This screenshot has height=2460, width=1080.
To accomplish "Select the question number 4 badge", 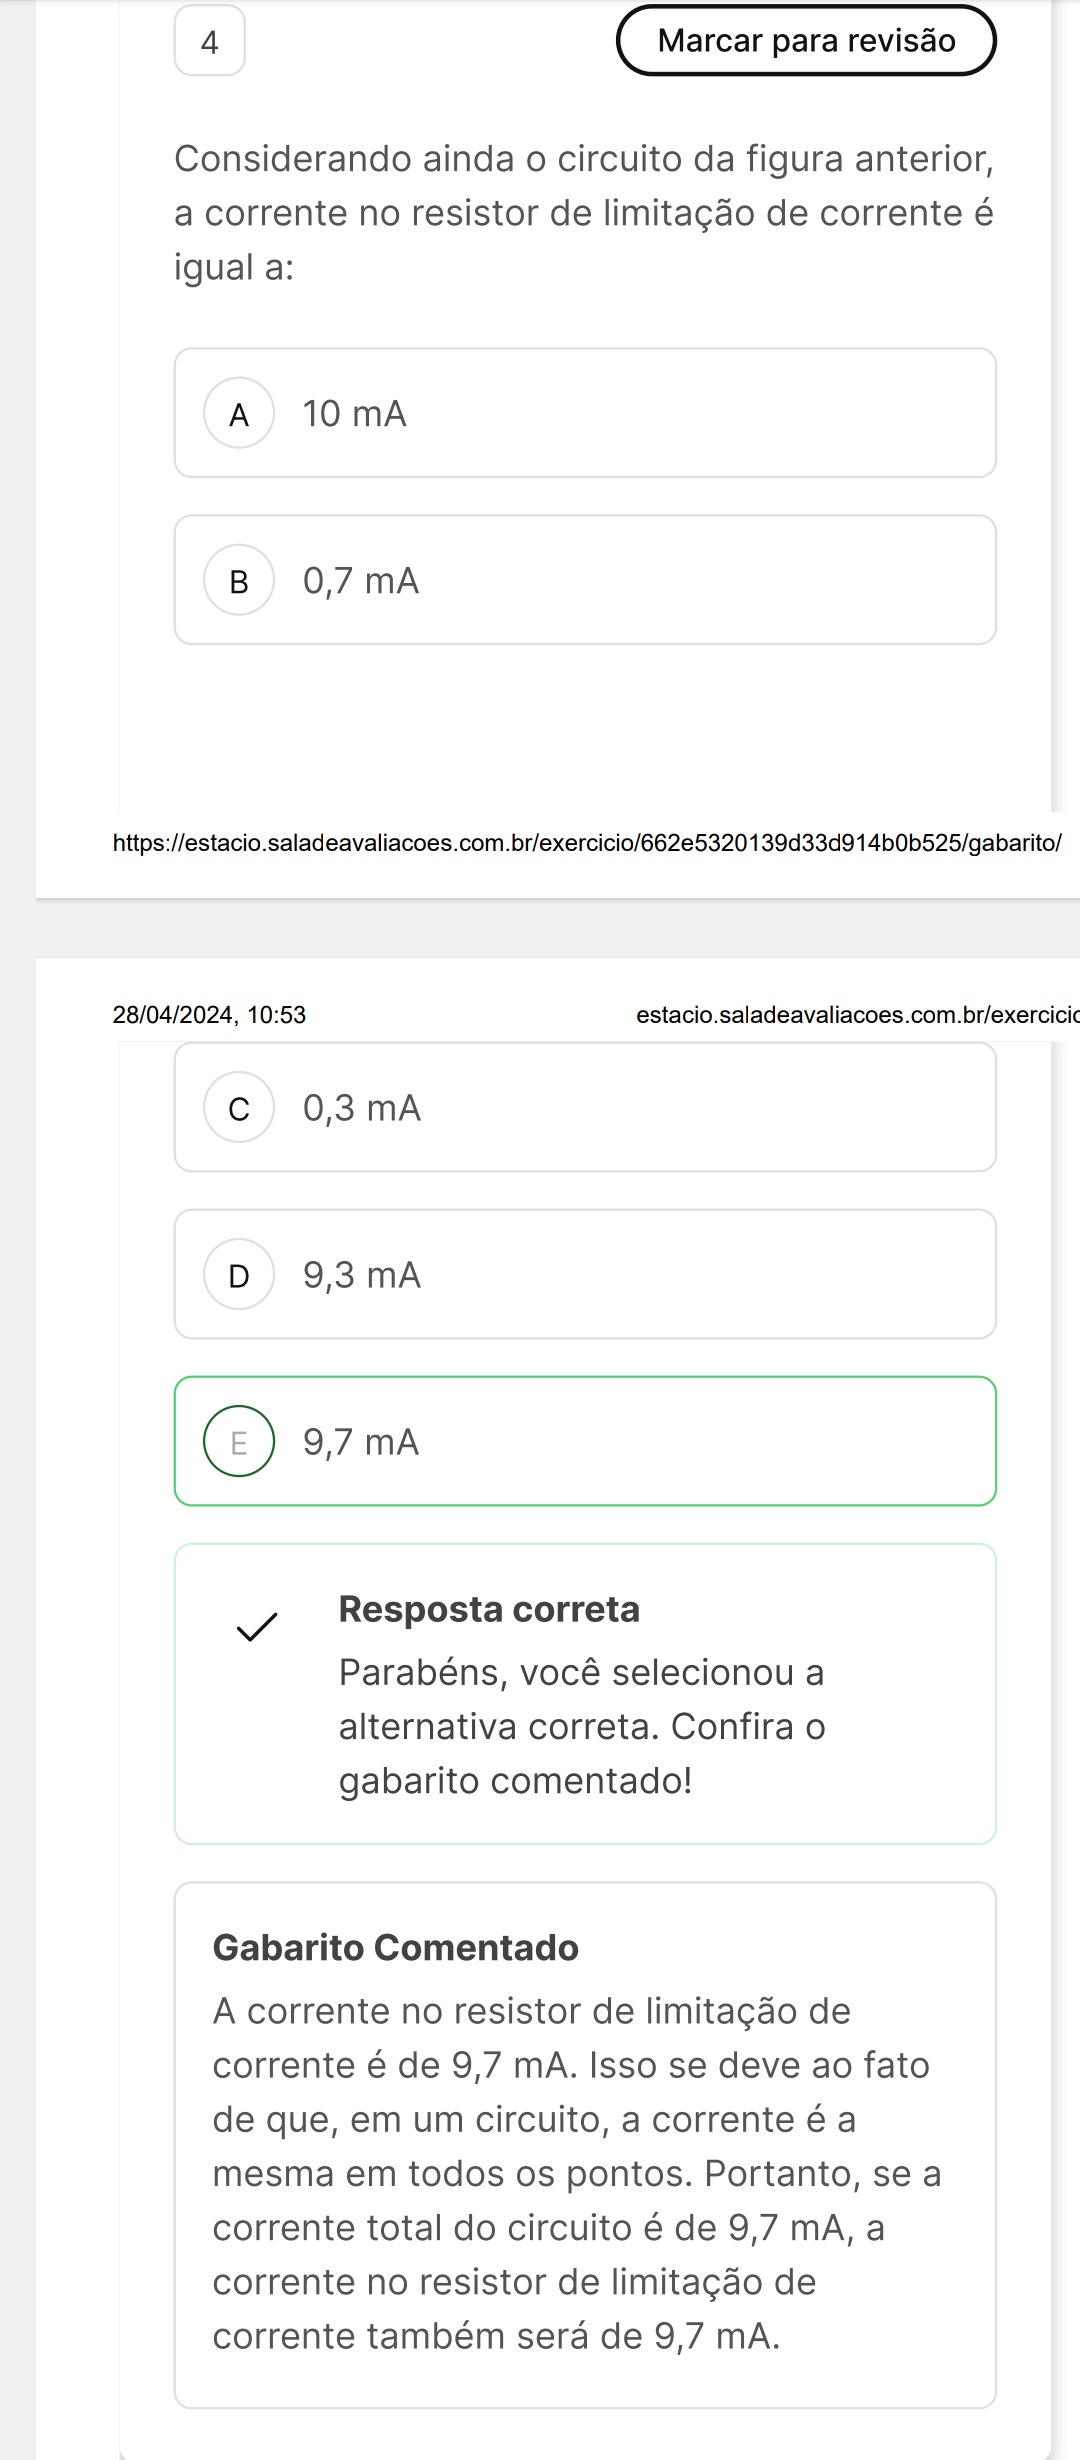I will click(210, 41).
